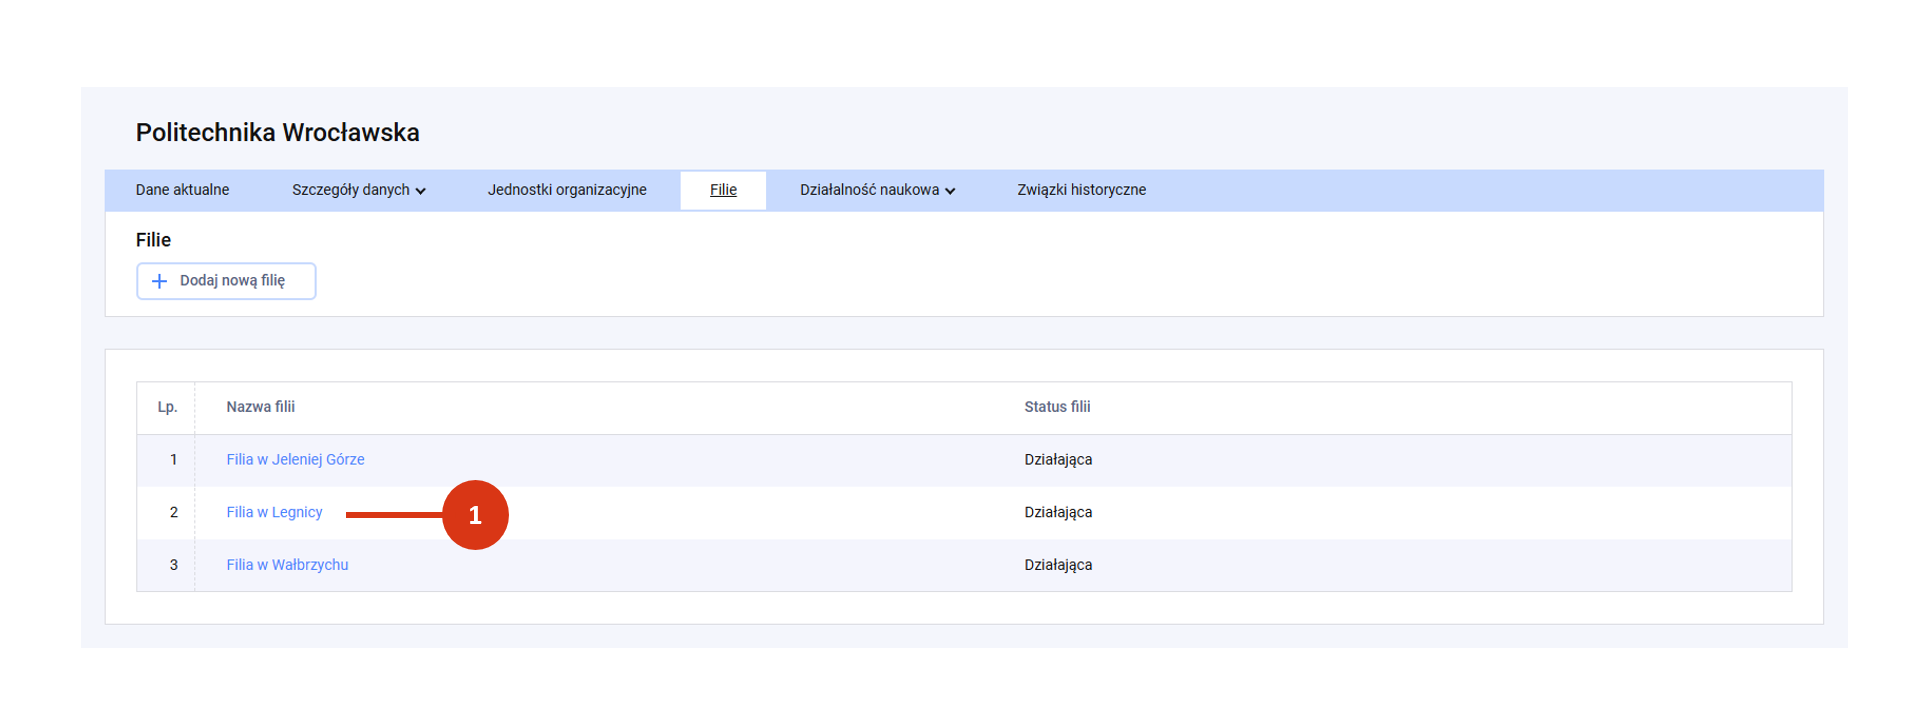The image size is (1919, 728).
Task: Click the Lp. column header
Action: click(x=167, y=407)
